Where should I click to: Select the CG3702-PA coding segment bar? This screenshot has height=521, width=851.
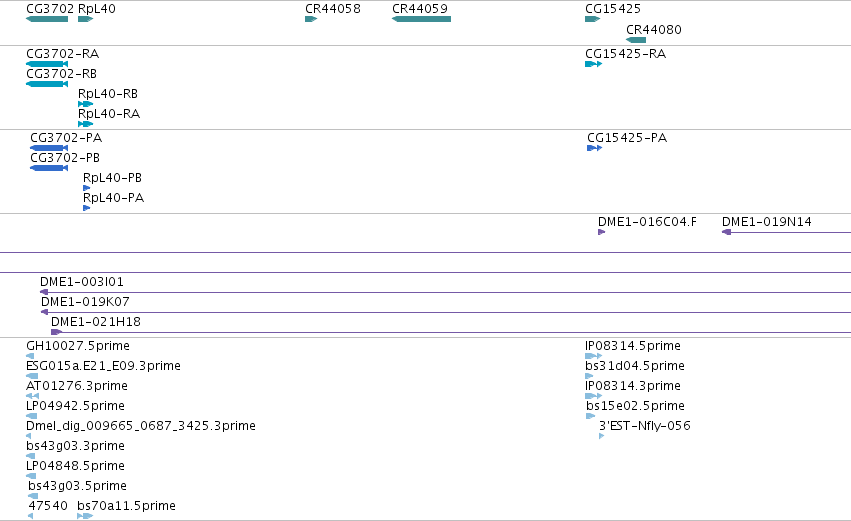tap(49, 148)
